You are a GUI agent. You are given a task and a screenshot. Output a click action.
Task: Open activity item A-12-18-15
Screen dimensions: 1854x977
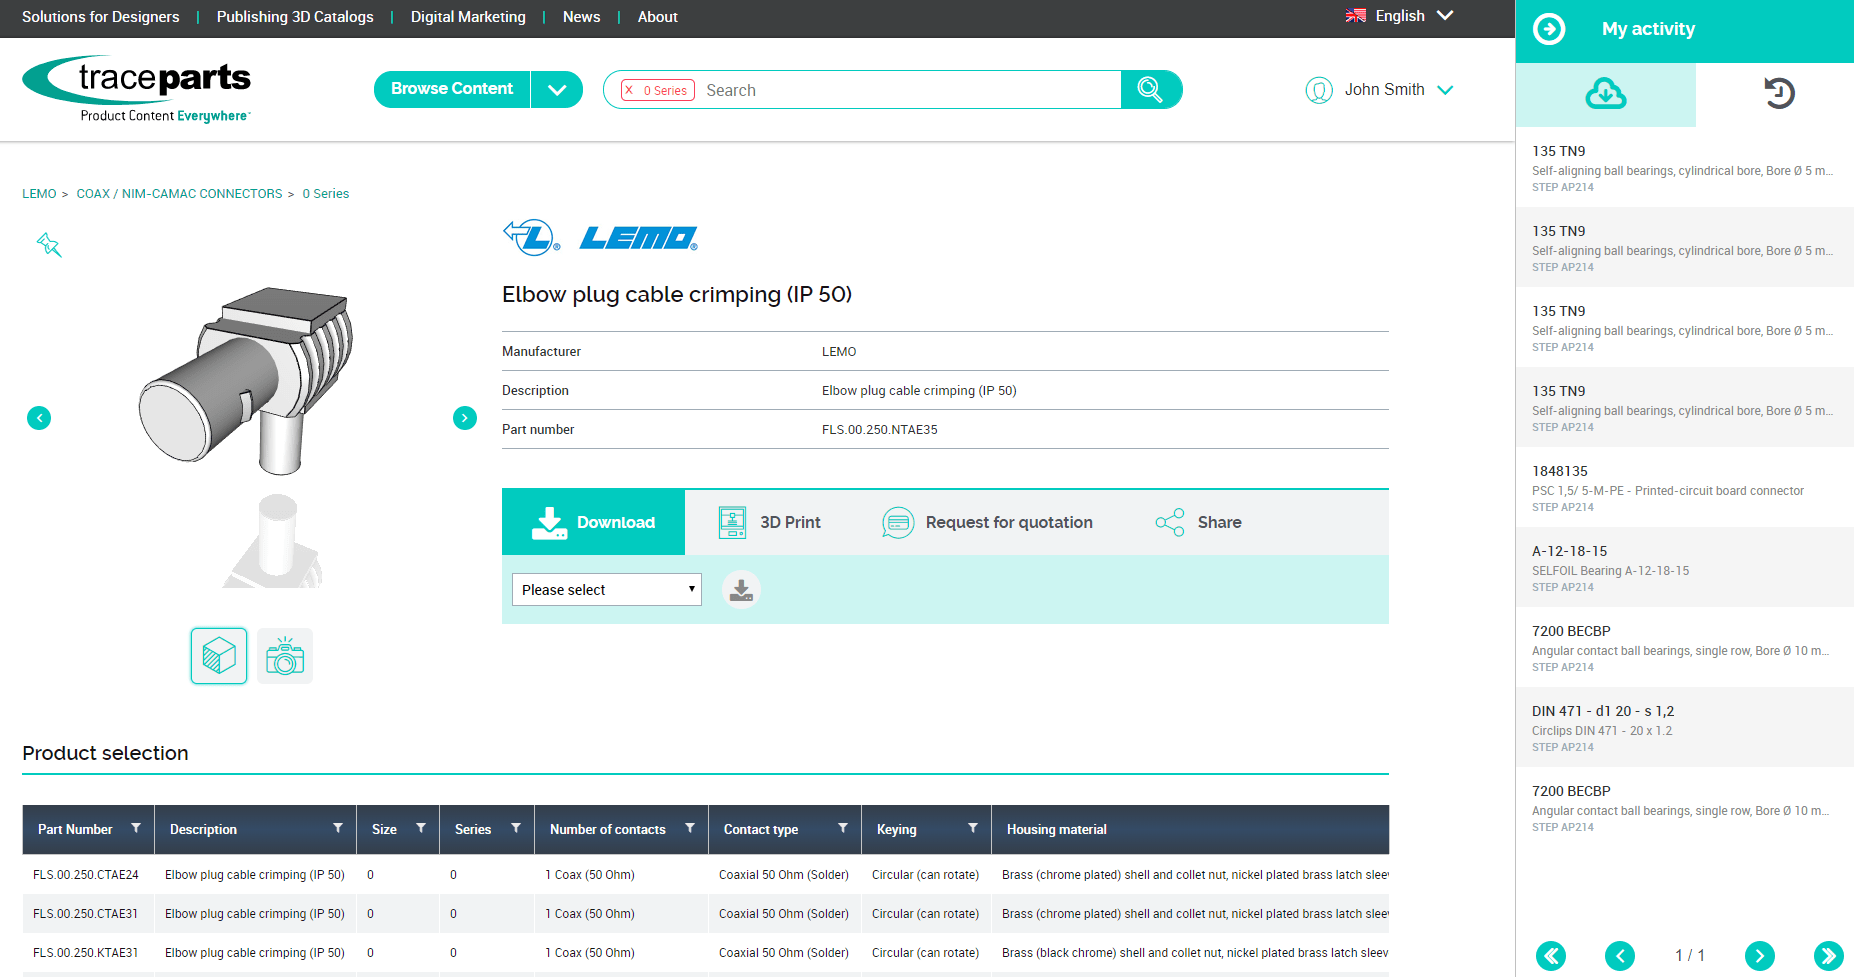click(x=1685, y=567)
